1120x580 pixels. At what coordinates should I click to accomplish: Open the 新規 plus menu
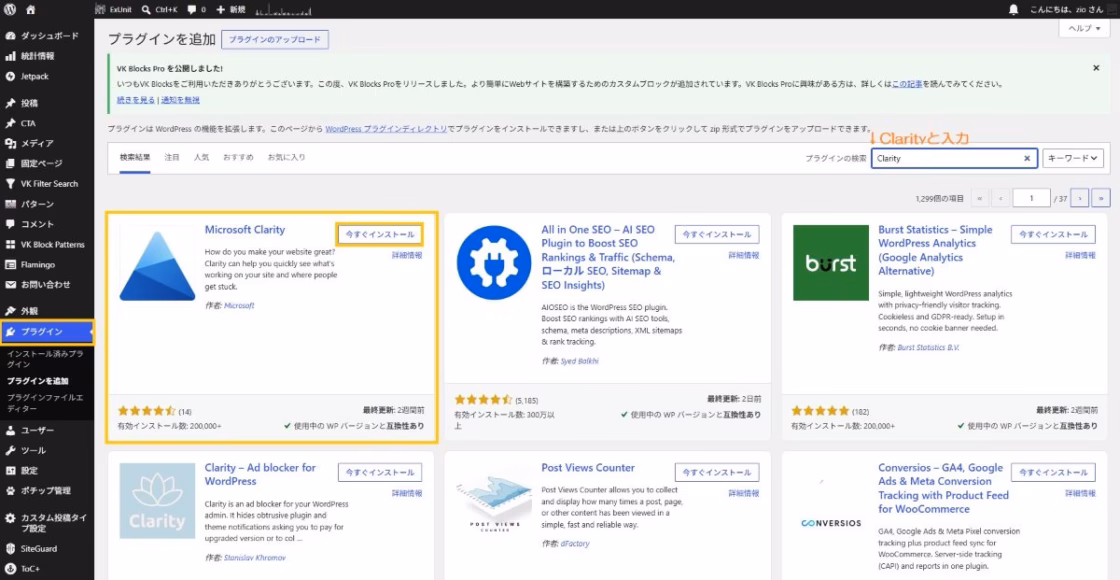(x=231, y=9)
